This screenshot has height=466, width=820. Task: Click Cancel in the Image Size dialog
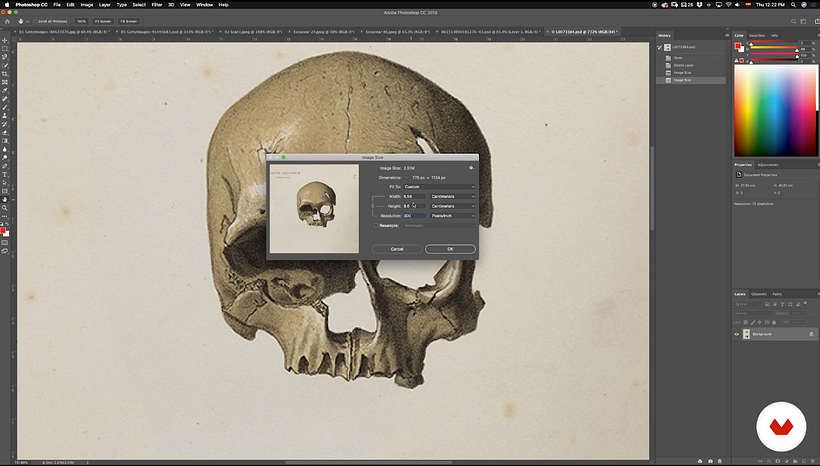tap(397, 249)
